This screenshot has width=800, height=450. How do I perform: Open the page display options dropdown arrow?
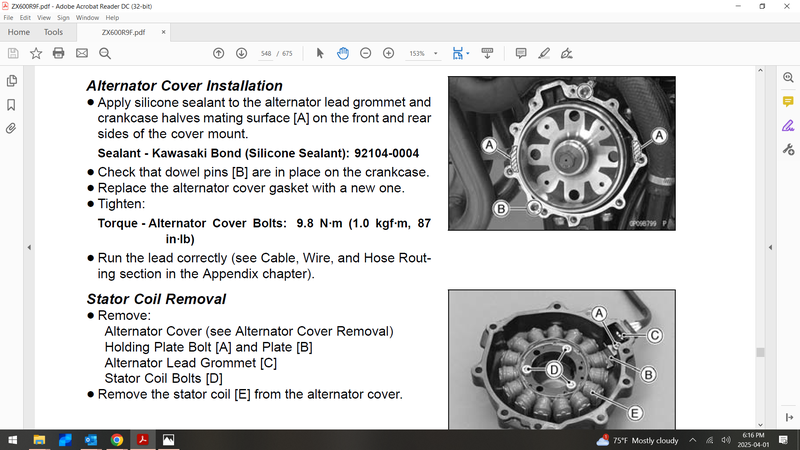click(x=468, y=53)
